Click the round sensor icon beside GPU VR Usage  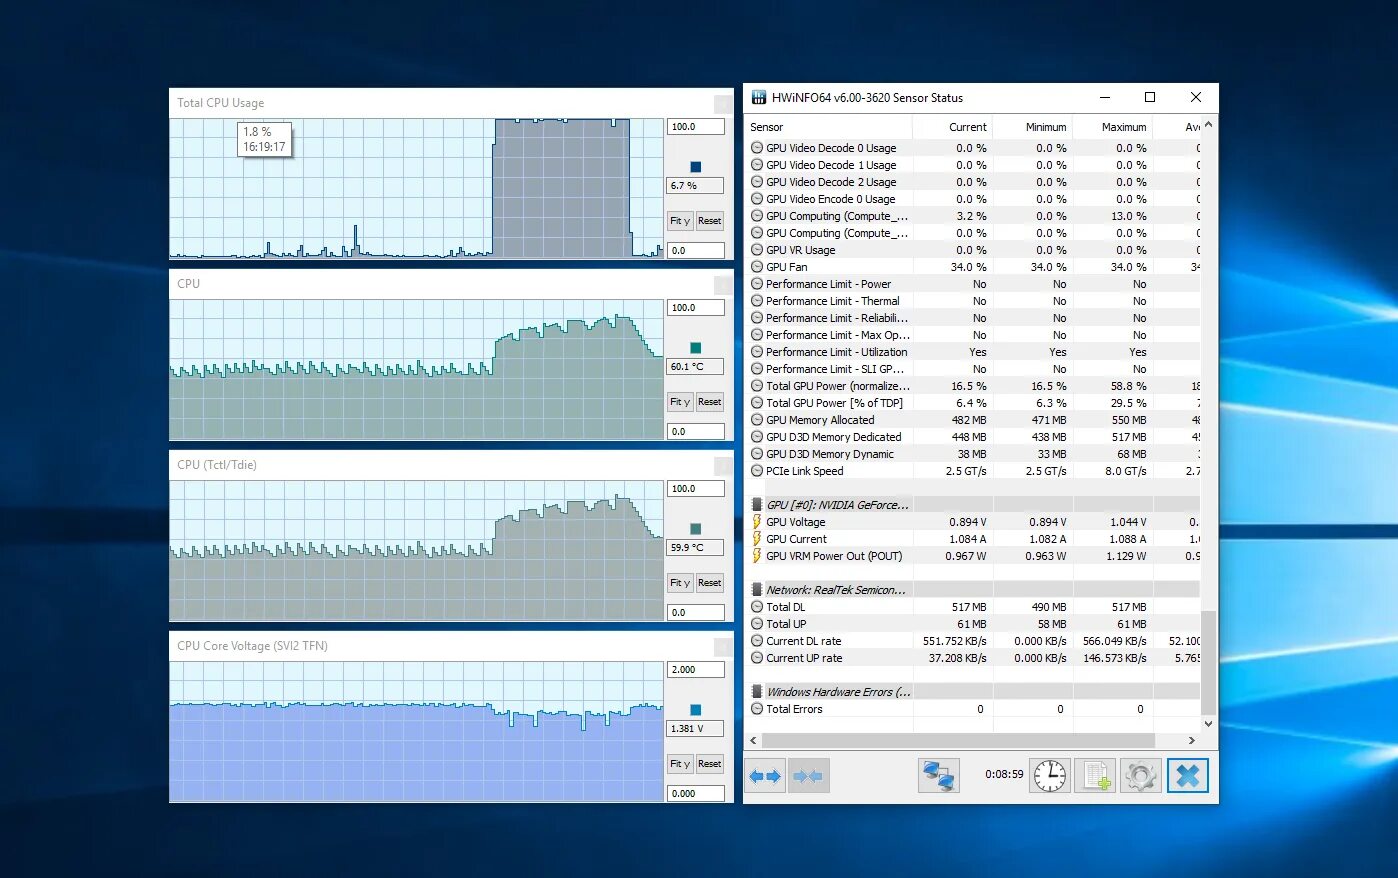pyautogui.click(x=757, y=250)
